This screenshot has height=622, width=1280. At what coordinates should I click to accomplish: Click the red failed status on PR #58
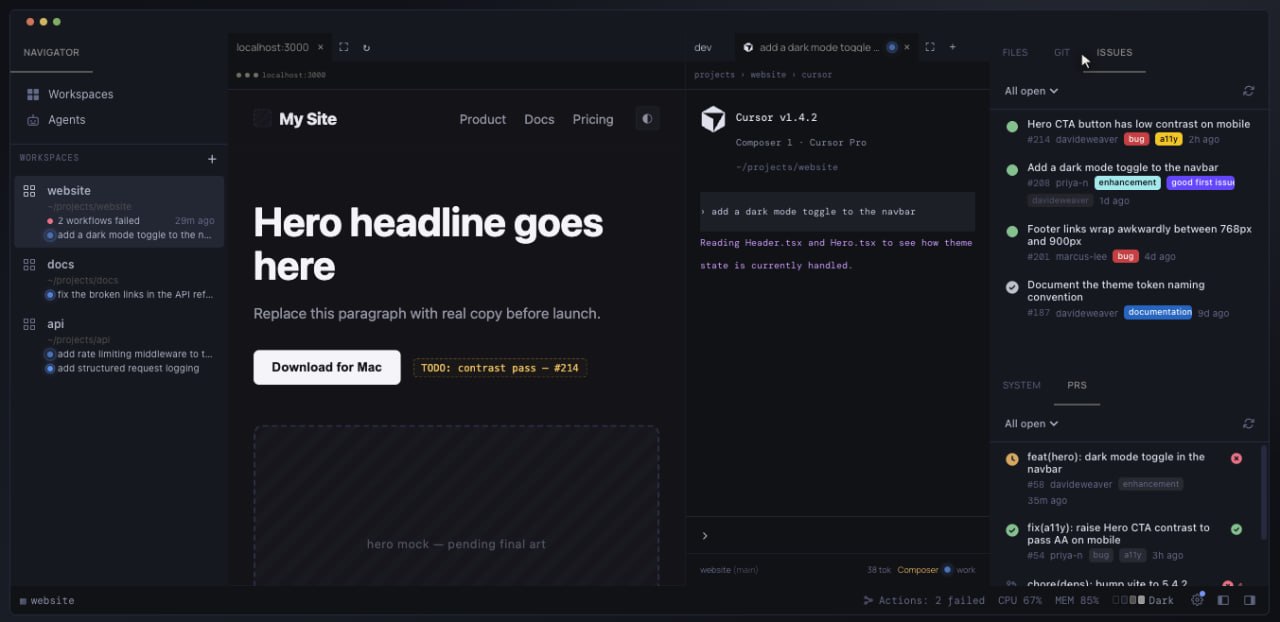tap(1236, 458)
